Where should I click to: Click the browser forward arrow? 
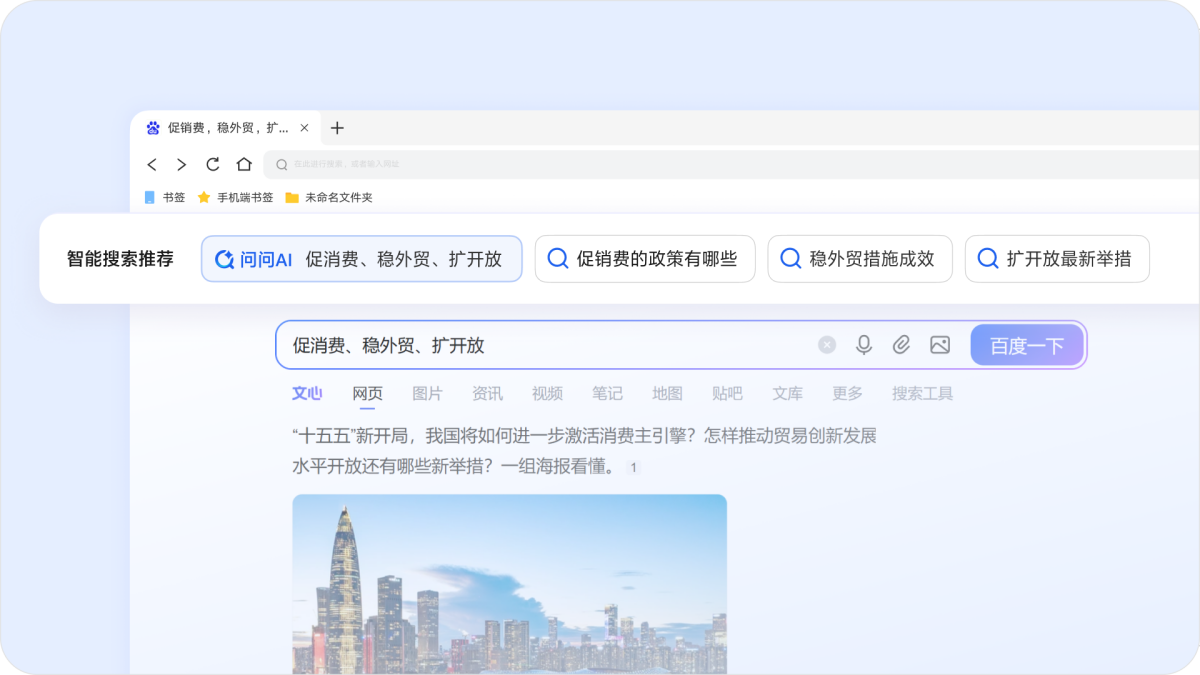pos(181,164)
